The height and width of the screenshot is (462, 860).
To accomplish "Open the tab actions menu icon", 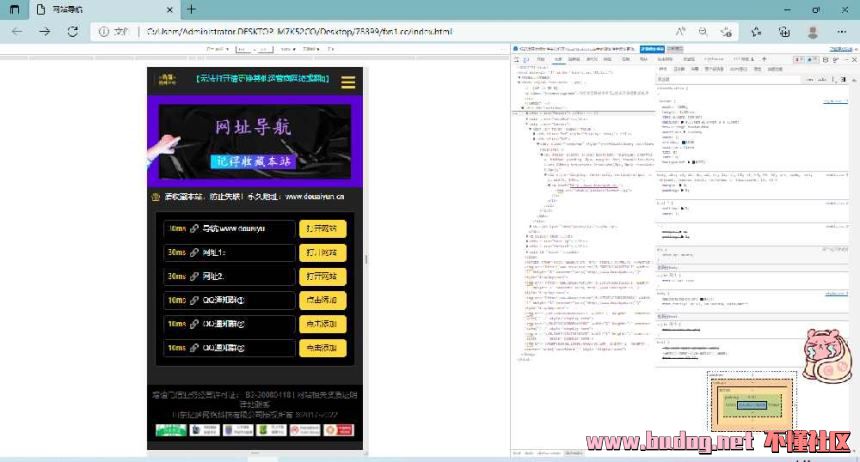I will click(x=15, y=9).
